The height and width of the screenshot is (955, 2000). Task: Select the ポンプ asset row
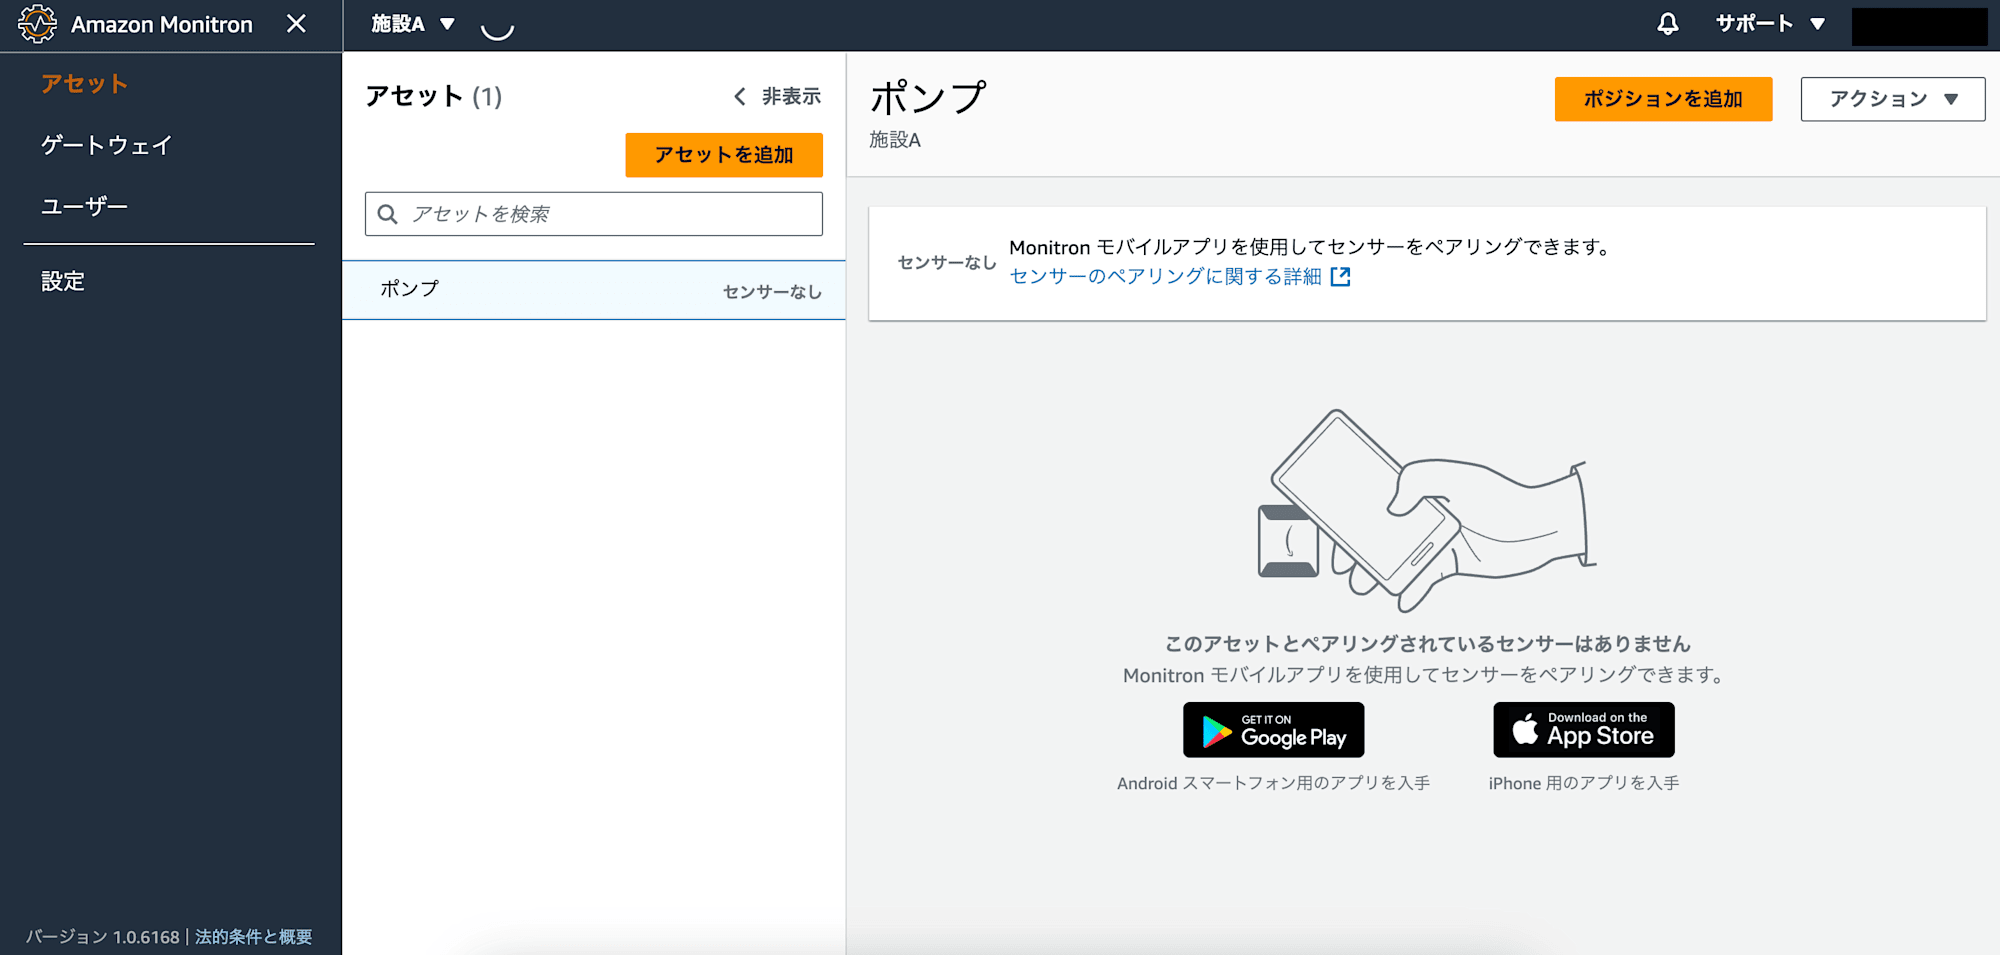[x=594, y=290]
